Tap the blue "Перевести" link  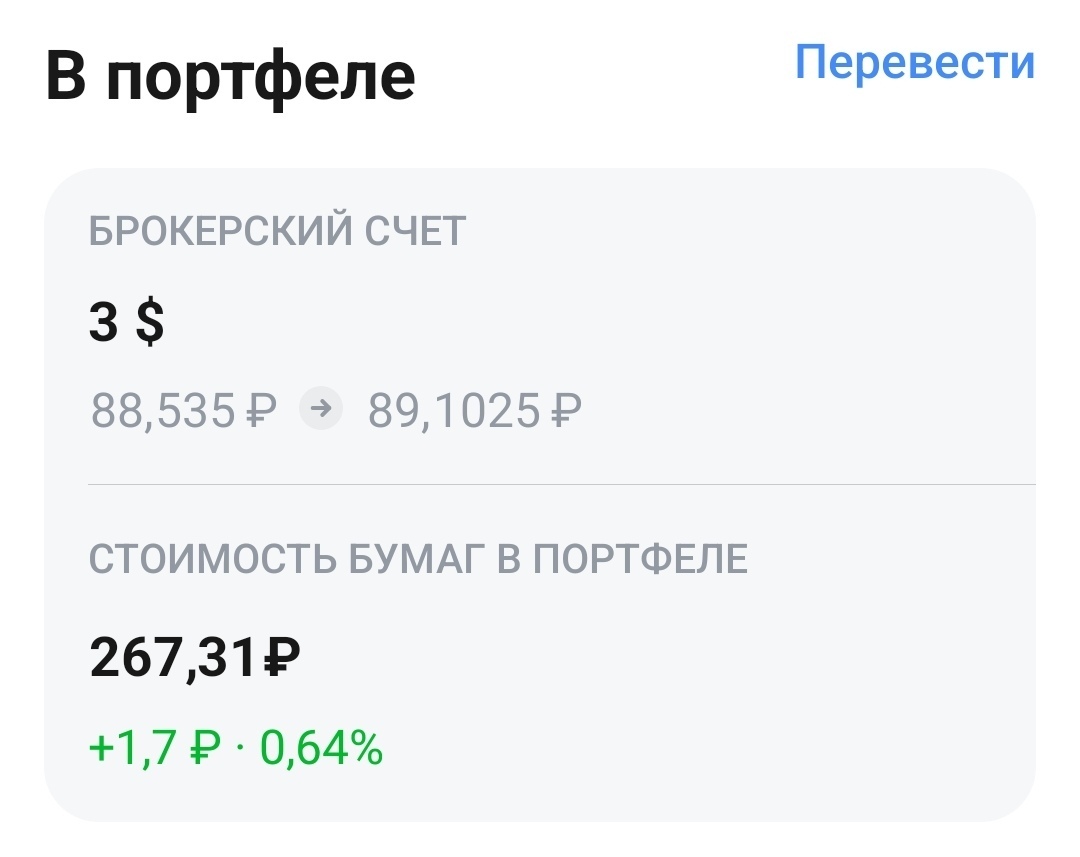pyautogui.click(x=914, y=63)
